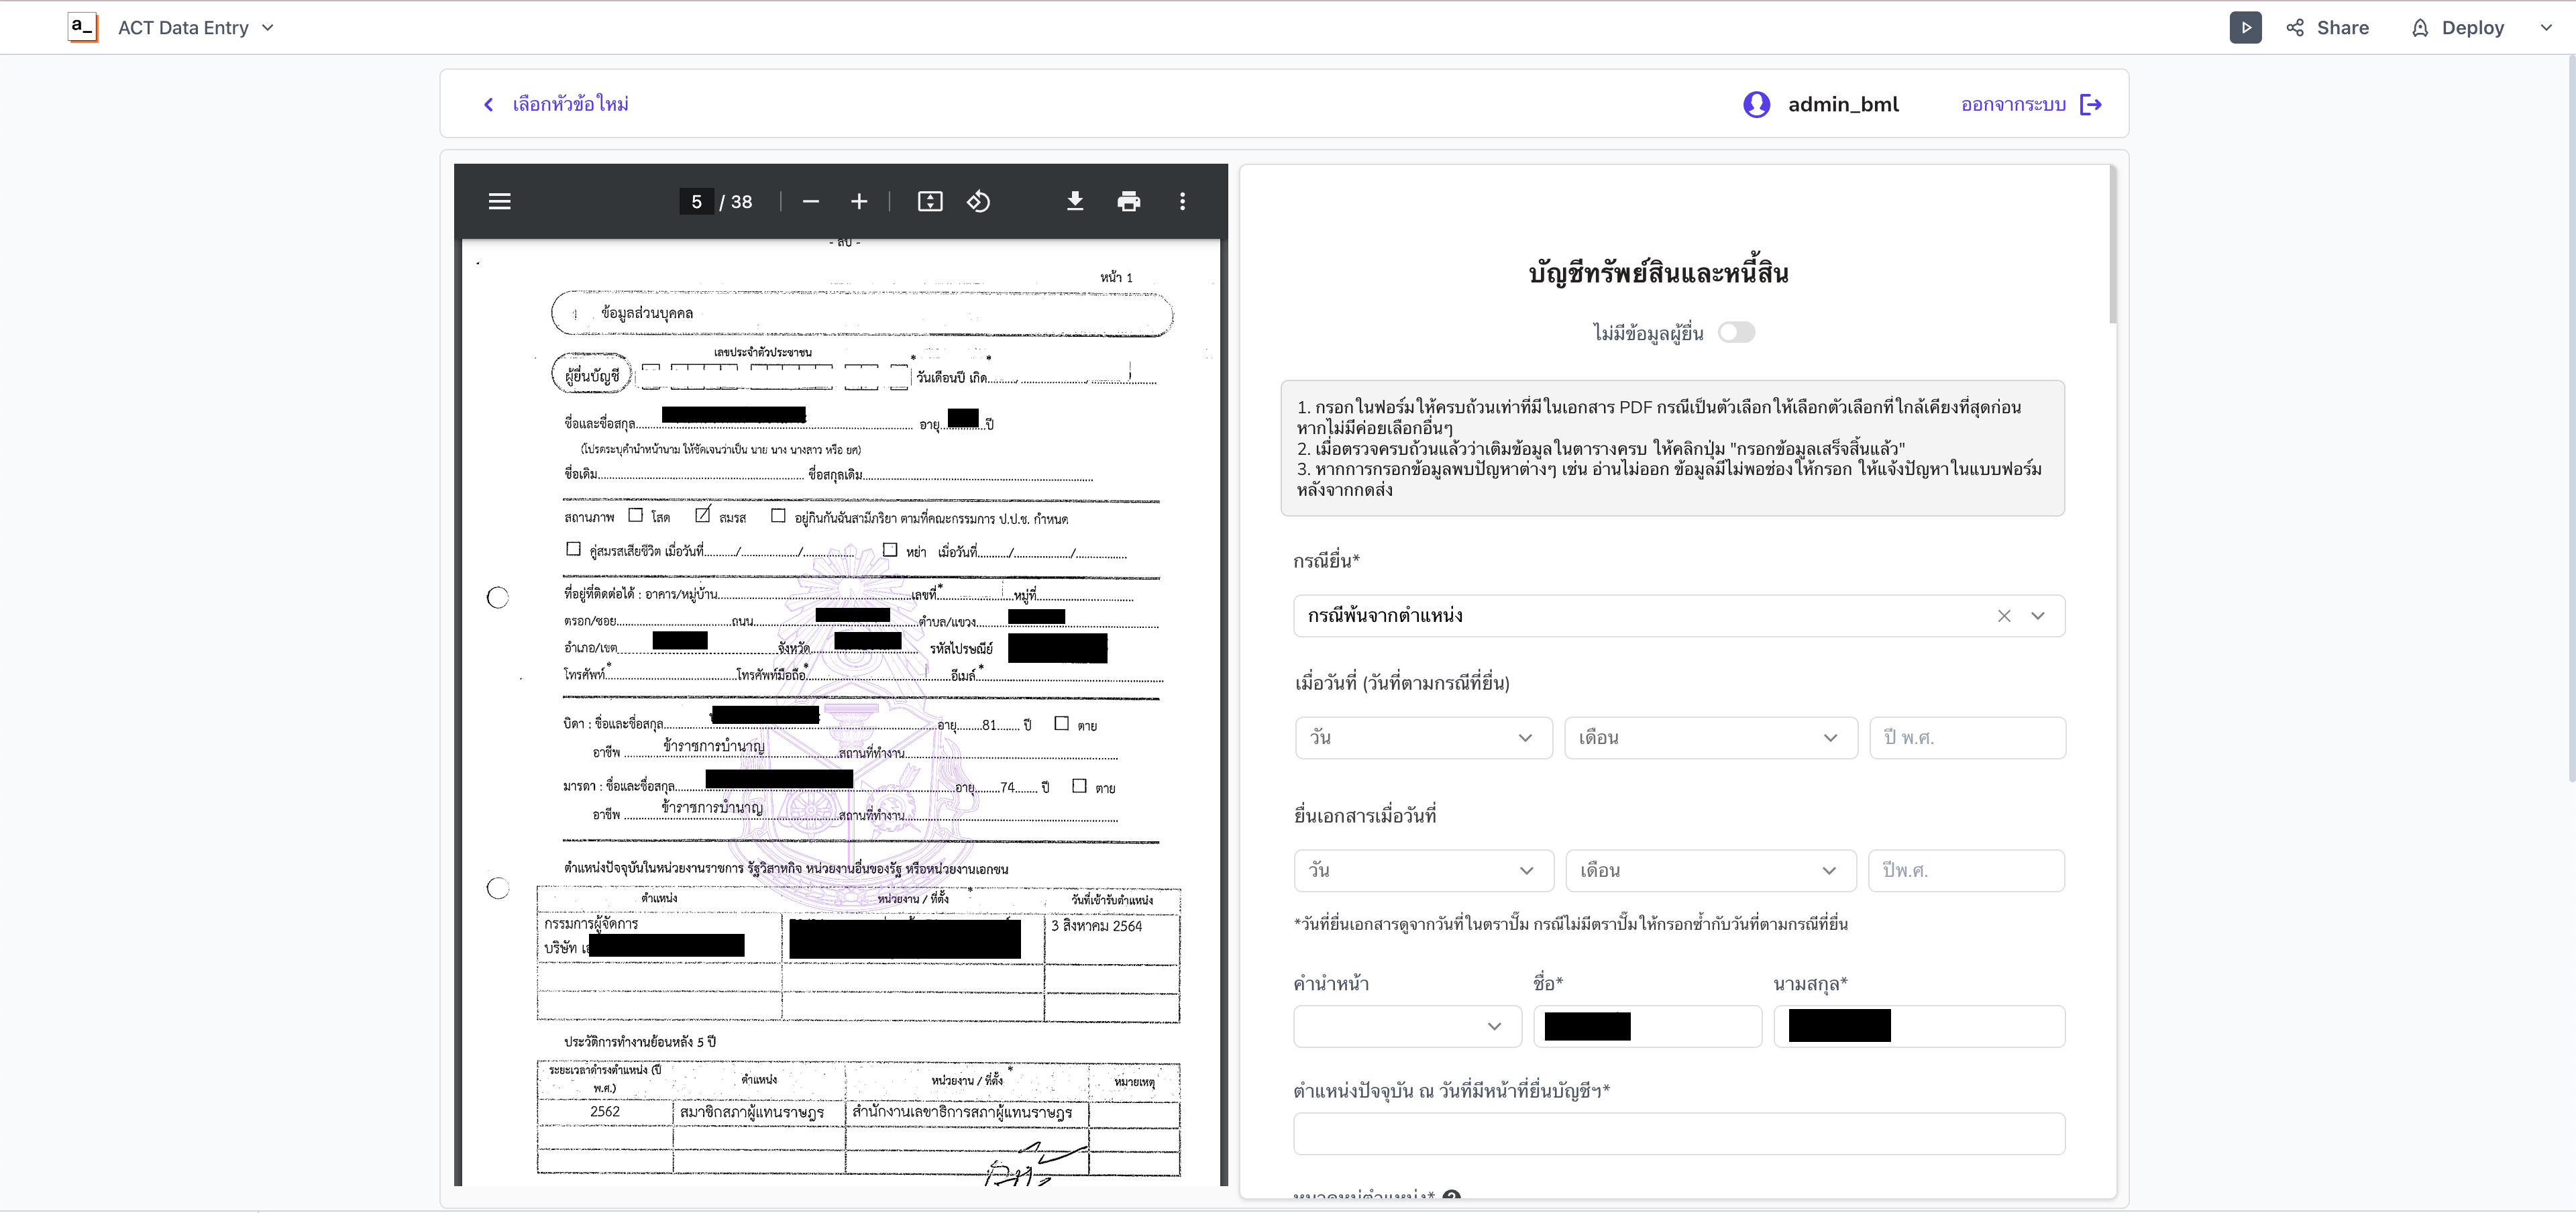Click คู่สมรสเสียชีวิต checkbox in PDF

[x=573, y=549]
